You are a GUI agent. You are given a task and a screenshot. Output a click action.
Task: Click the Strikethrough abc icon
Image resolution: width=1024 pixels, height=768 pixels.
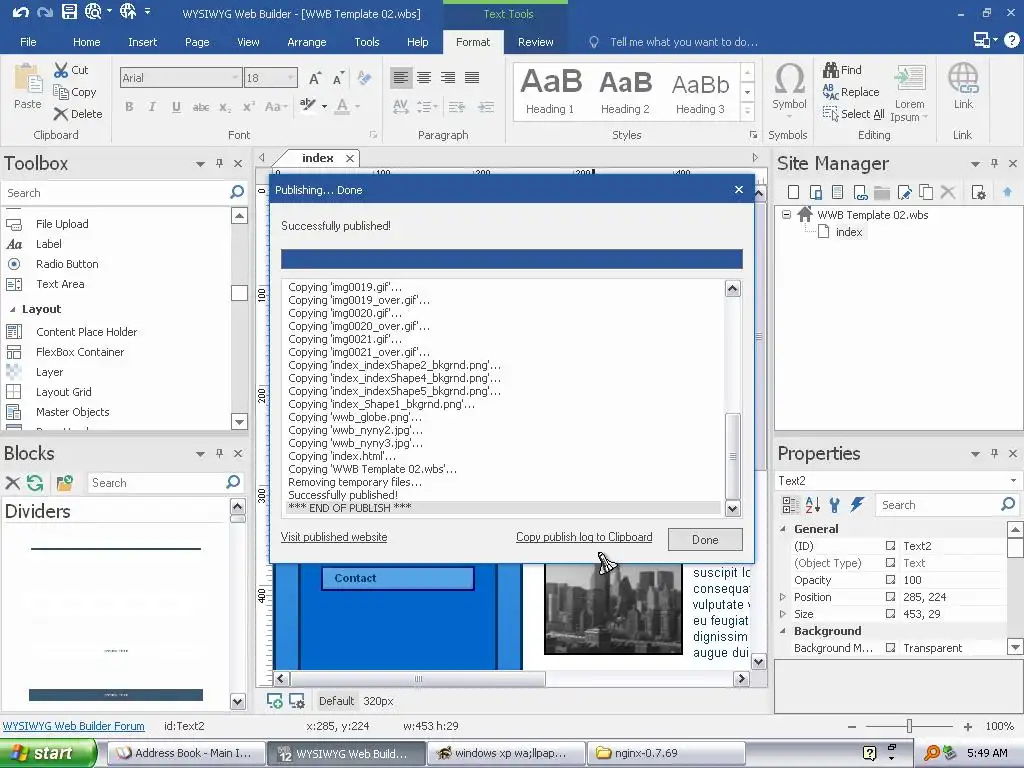pos(200,106)
